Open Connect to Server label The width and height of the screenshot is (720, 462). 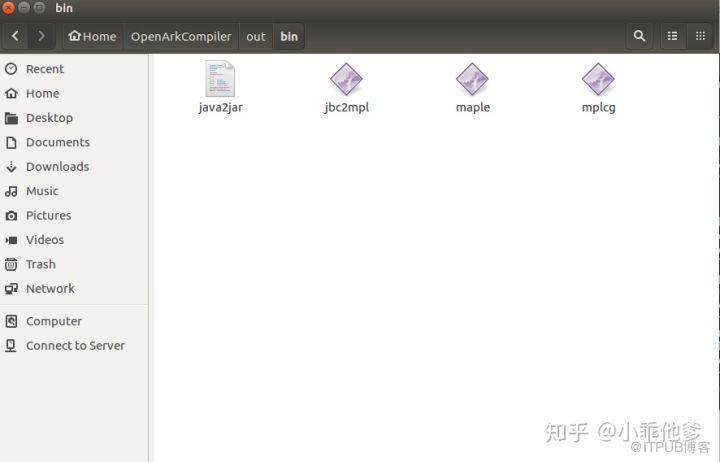click(75, 345)
